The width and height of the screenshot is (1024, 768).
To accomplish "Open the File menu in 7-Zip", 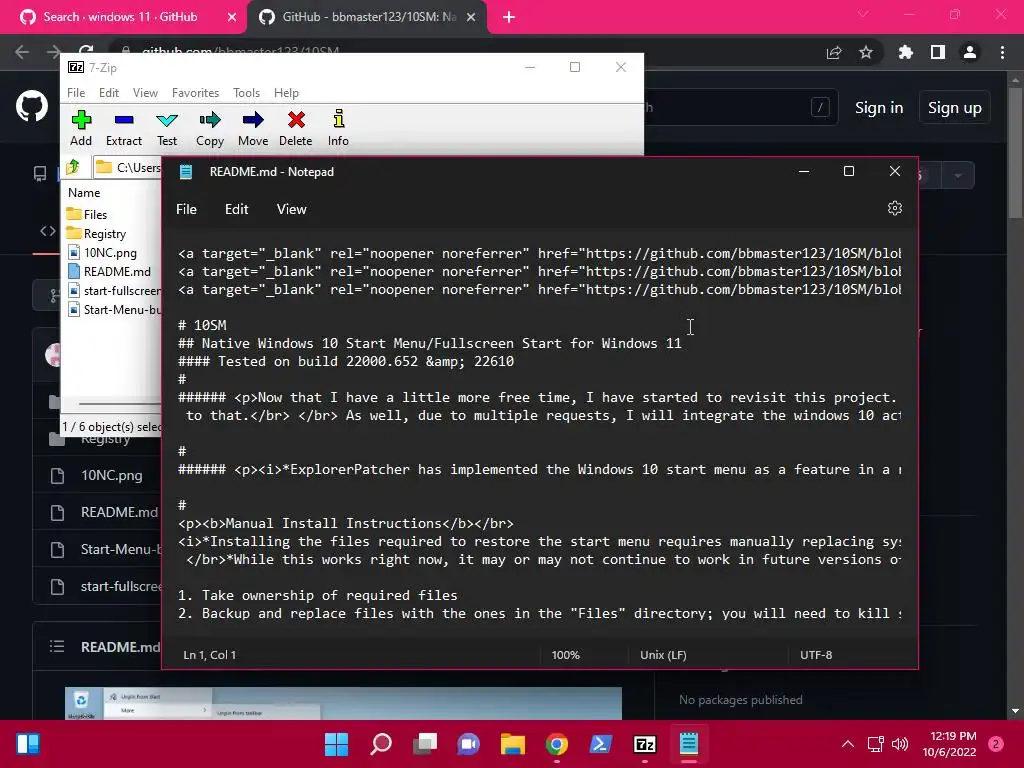I will tap(76, 93).
